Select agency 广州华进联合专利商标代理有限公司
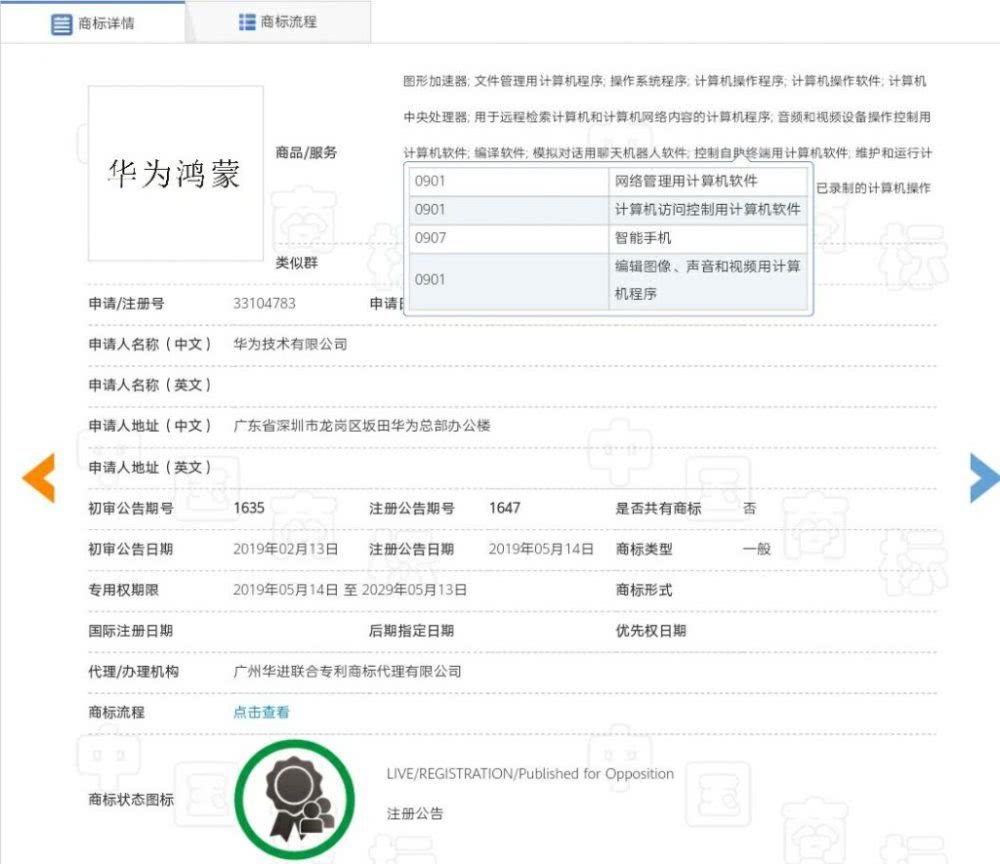The image size is (1000, 864). [347, 671]
